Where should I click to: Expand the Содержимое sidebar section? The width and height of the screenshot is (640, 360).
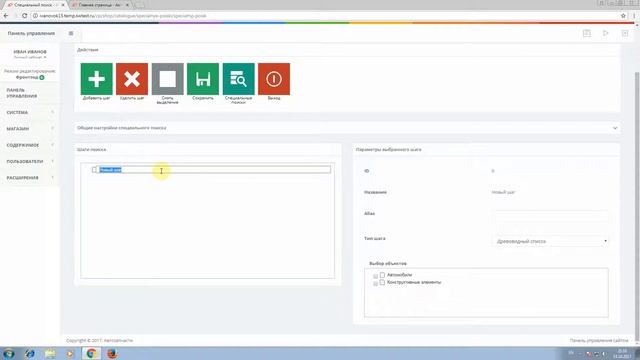(29, 145)
